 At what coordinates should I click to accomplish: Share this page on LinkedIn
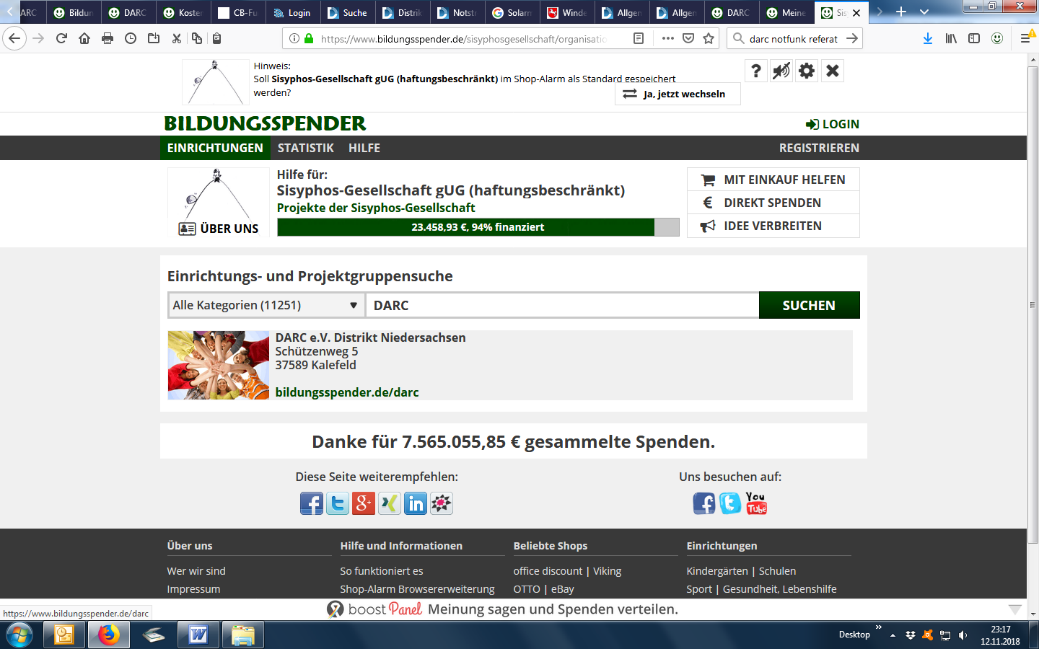[415, 504]
